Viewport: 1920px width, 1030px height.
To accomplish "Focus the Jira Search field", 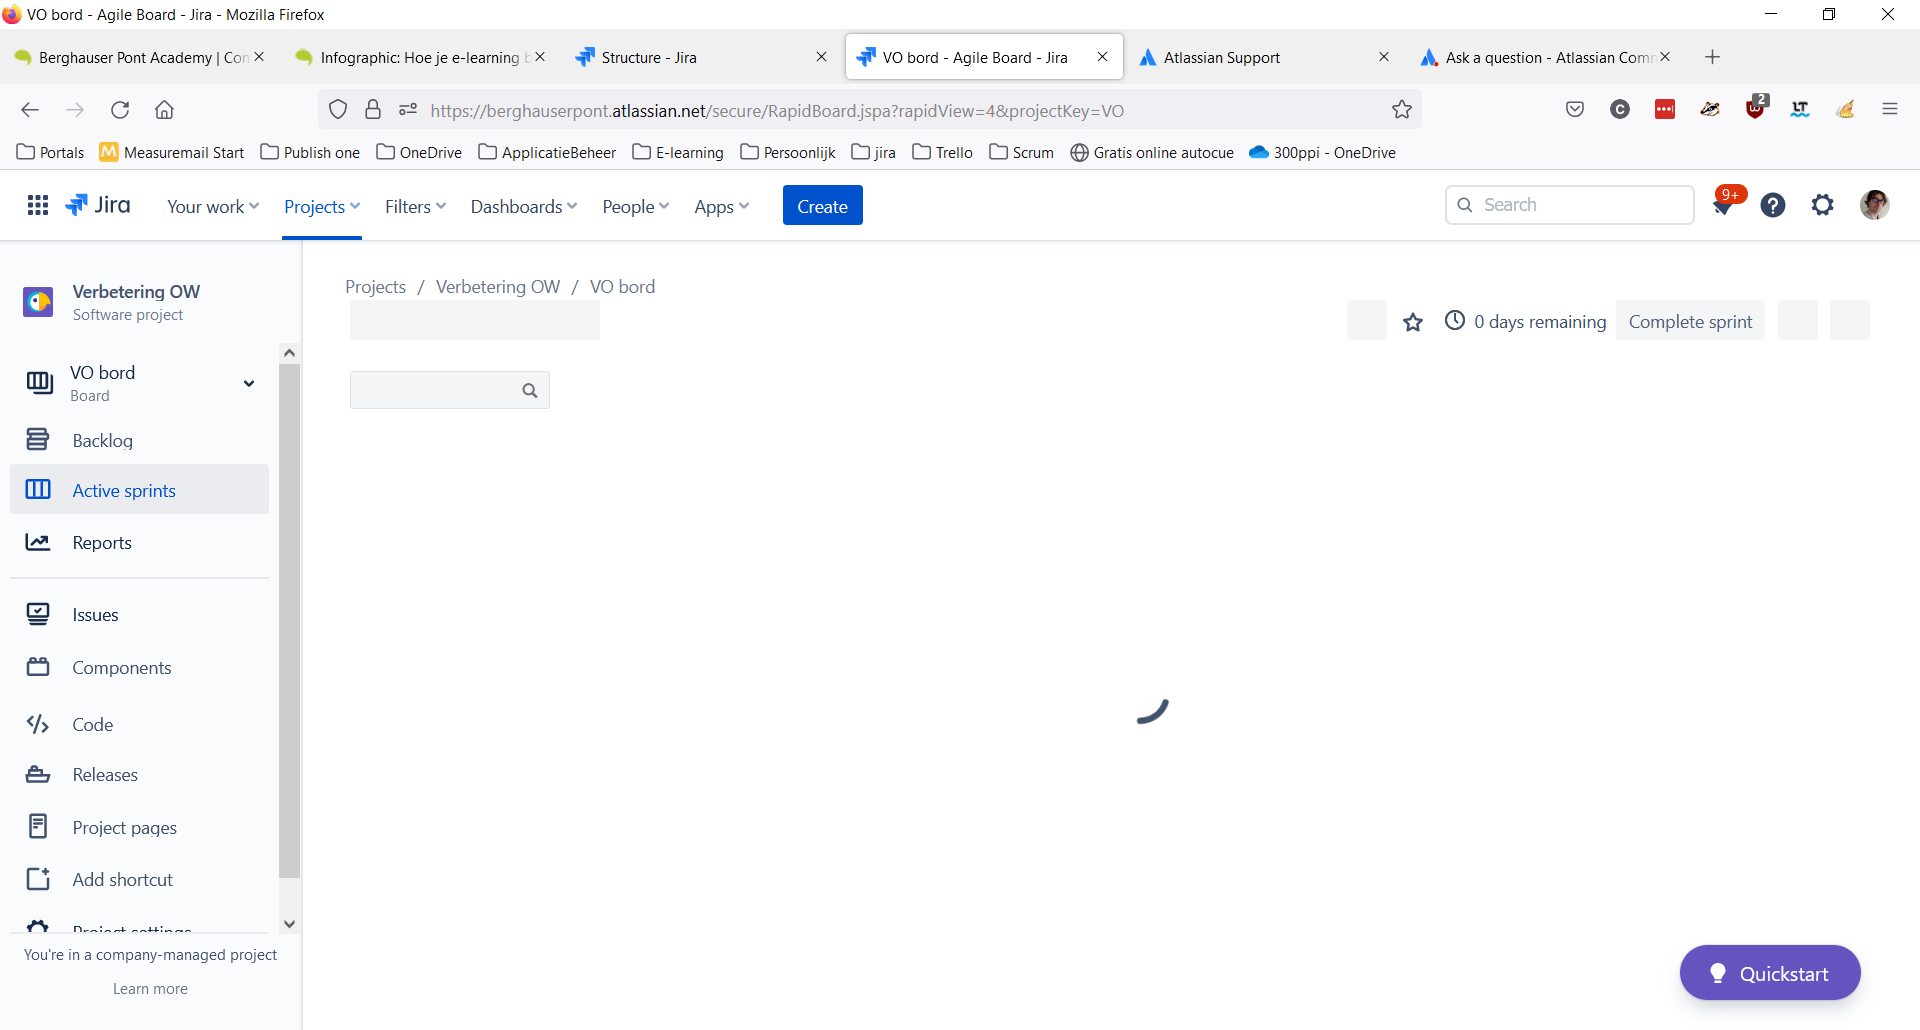I will pos(1570,205).
